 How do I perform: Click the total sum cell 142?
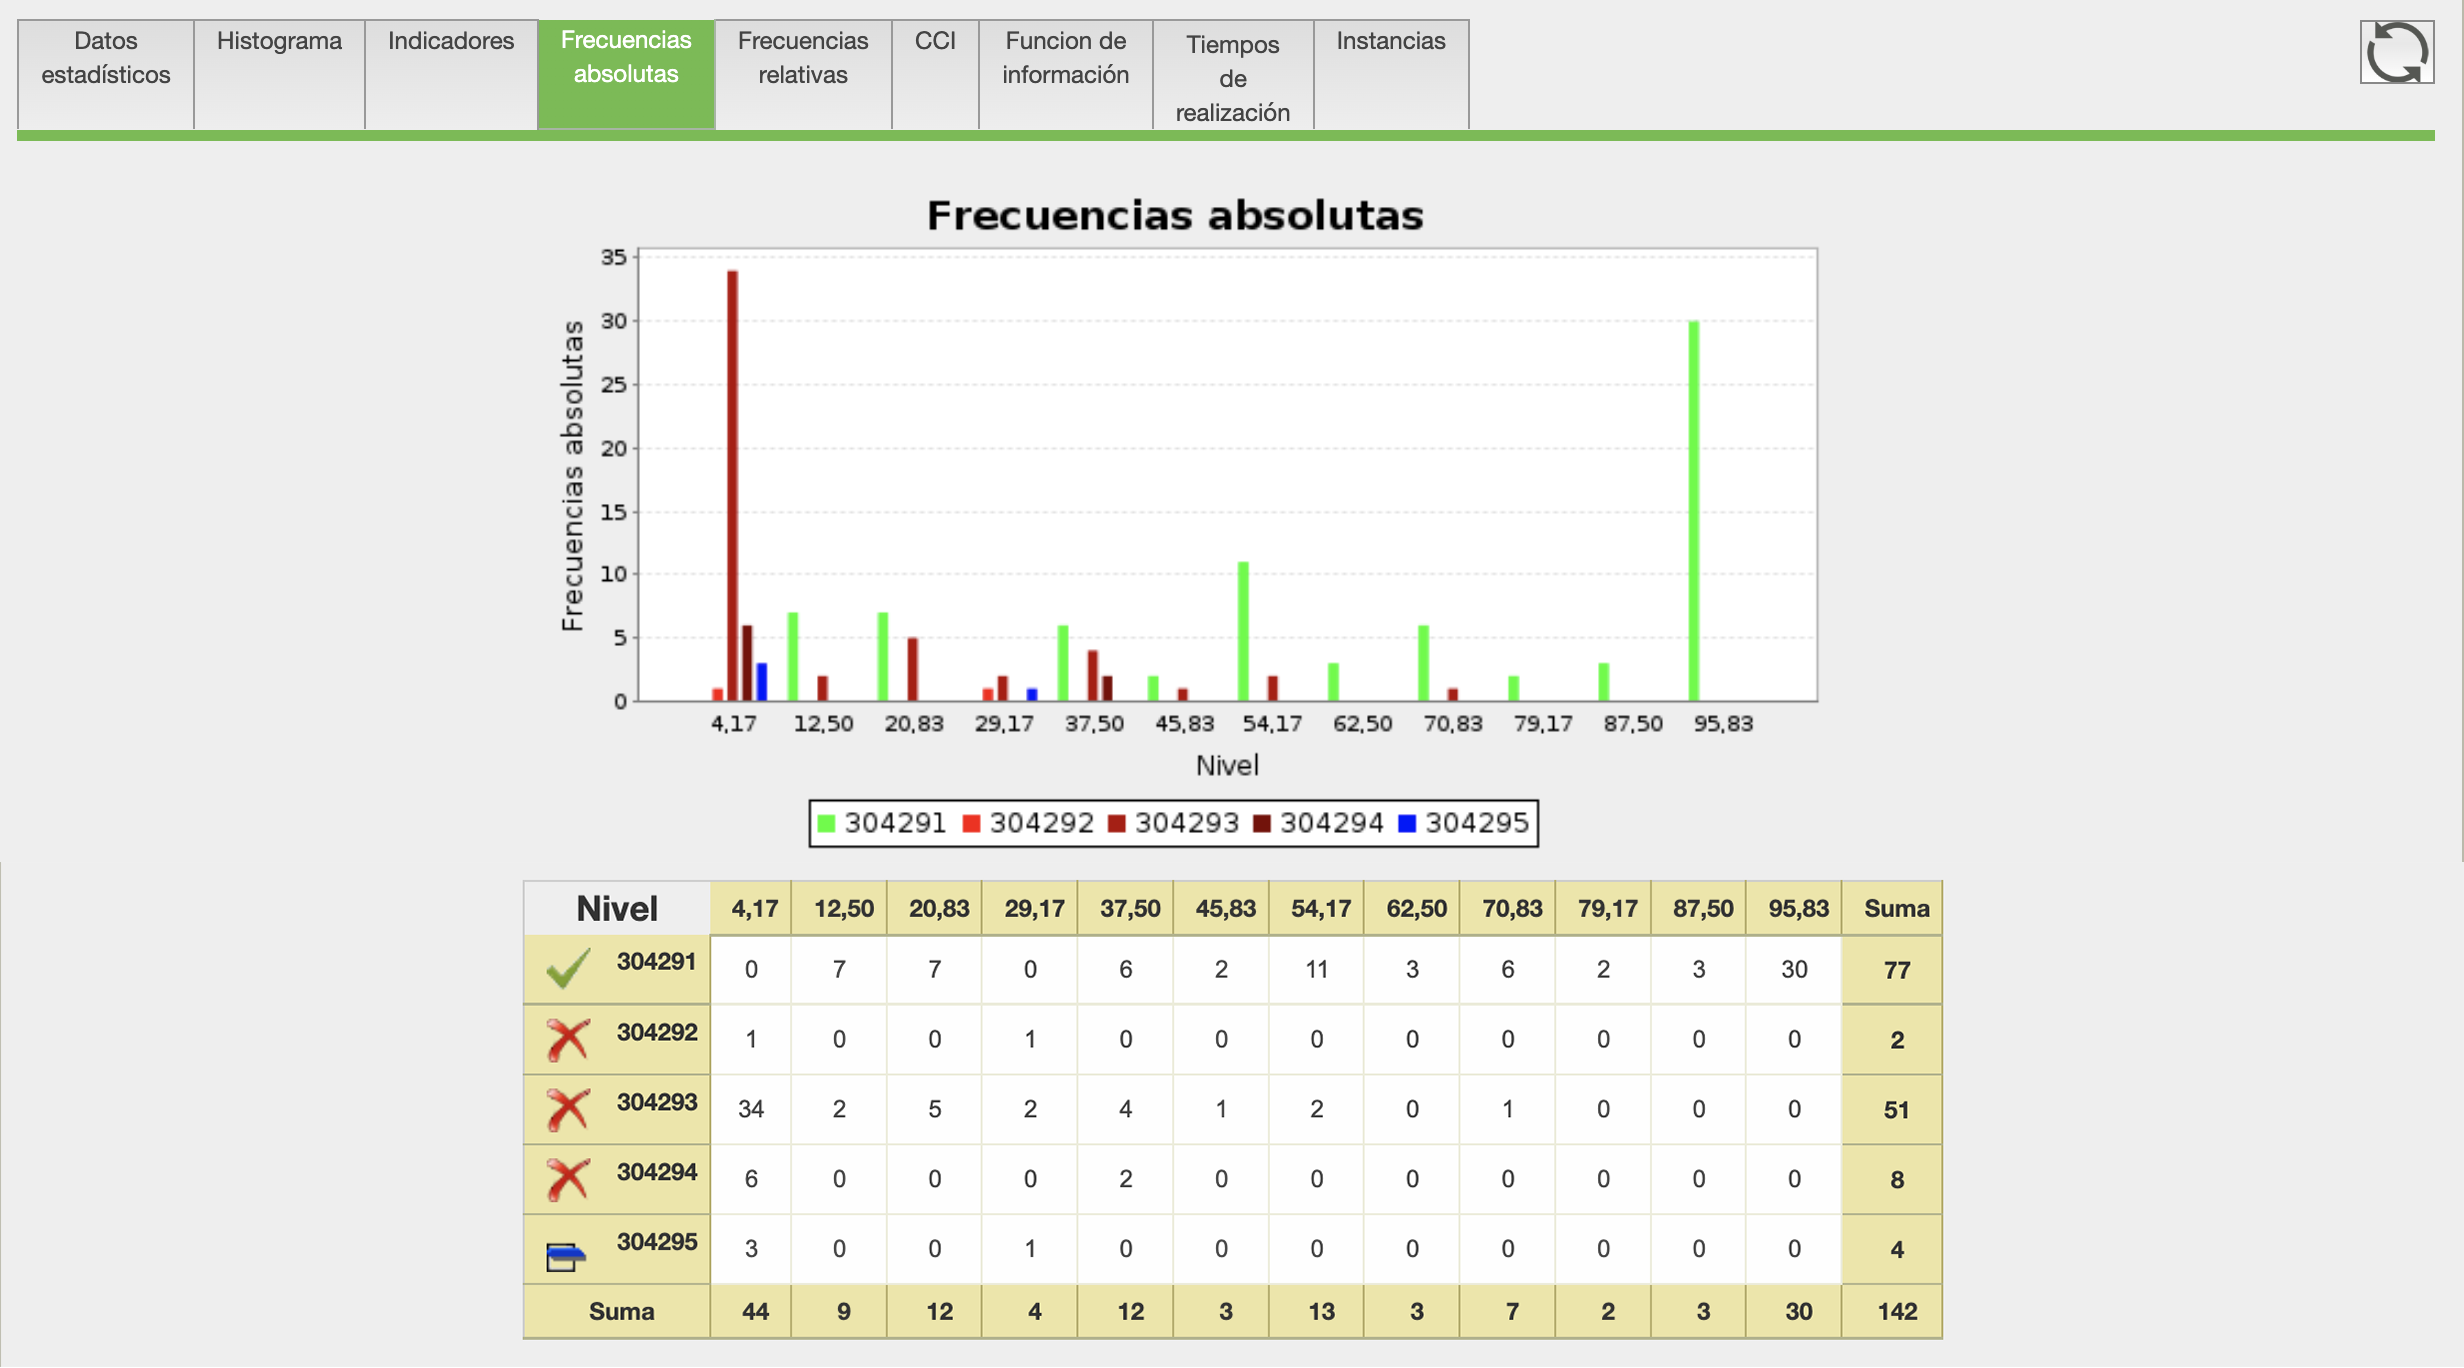(x=1895, y=1311)
